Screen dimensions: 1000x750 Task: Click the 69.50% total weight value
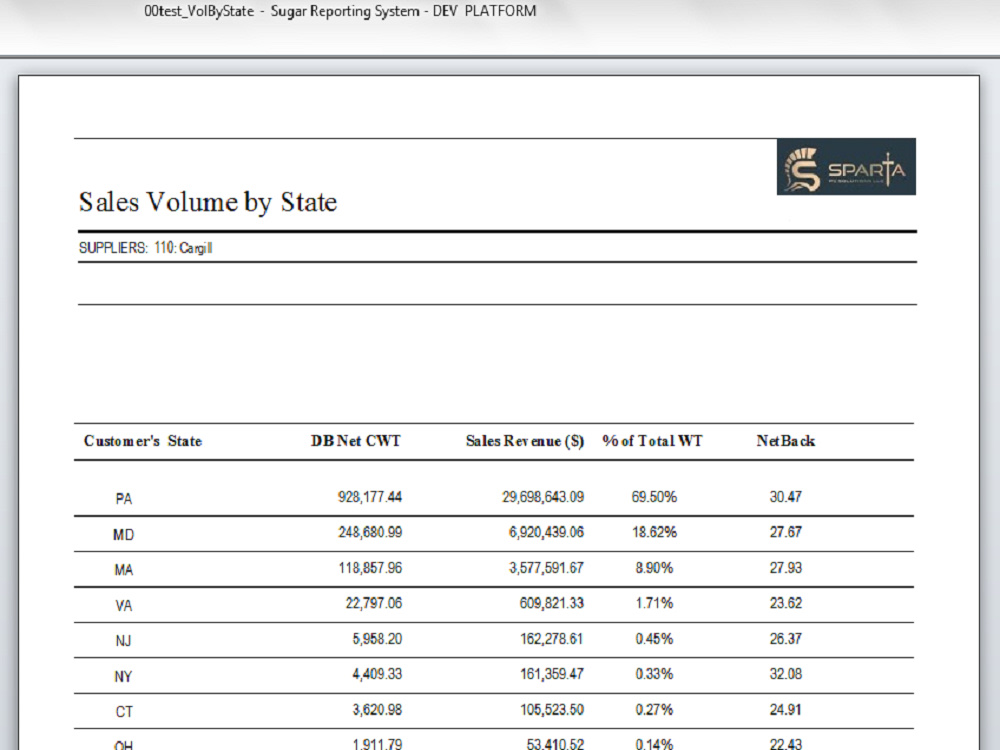tap(654, 497)
